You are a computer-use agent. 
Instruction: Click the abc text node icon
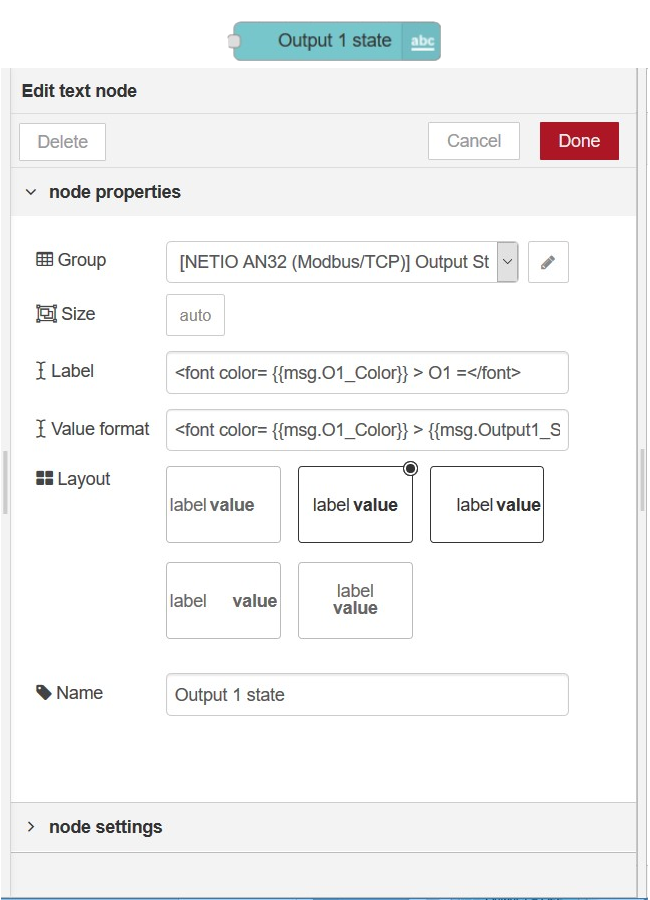[422, 41]
